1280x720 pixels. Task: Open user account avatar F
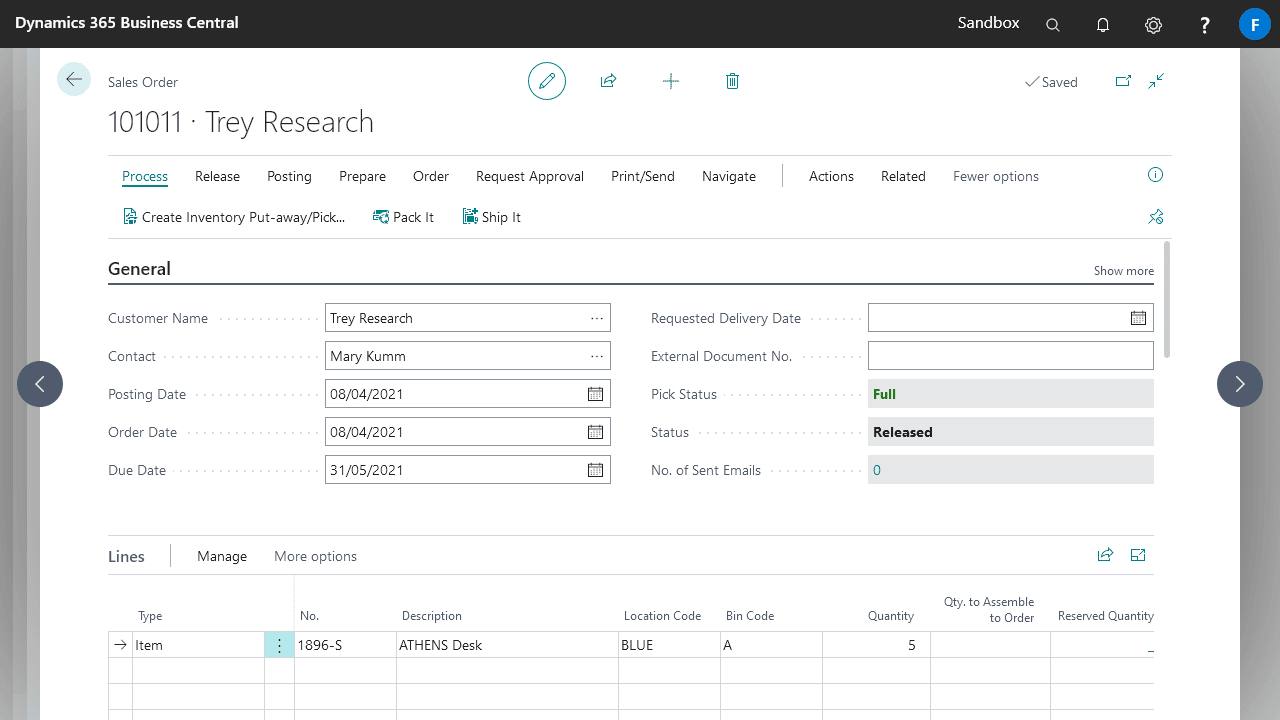(x=1255, y=24)
